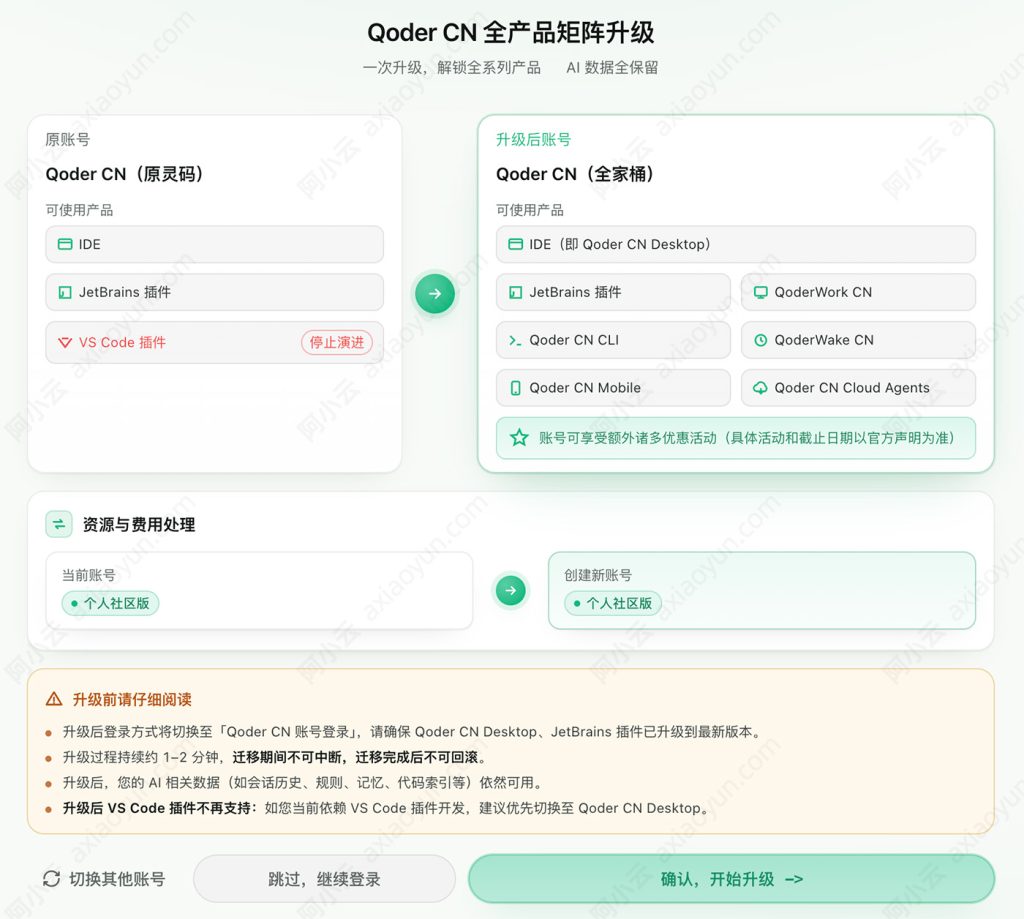
Task: Click the 原账号 label
Action: click(68, 139)
